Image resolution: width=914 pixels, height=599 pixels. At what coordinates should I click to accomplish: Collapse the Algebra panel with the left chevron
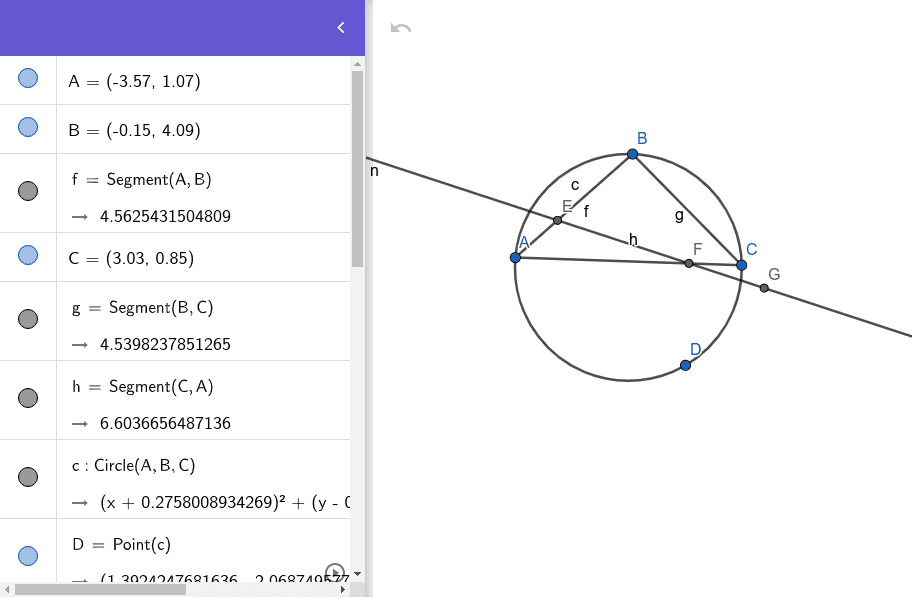[339, 28]
